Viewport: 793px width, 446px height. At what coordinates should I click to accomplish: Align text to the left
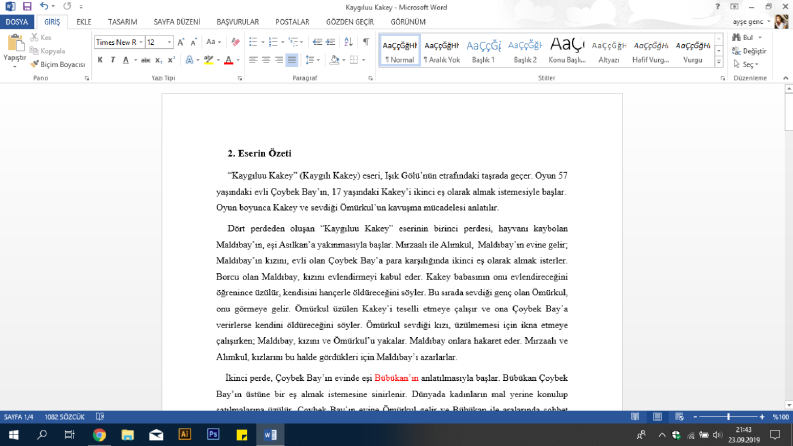(x=253, y=60)
